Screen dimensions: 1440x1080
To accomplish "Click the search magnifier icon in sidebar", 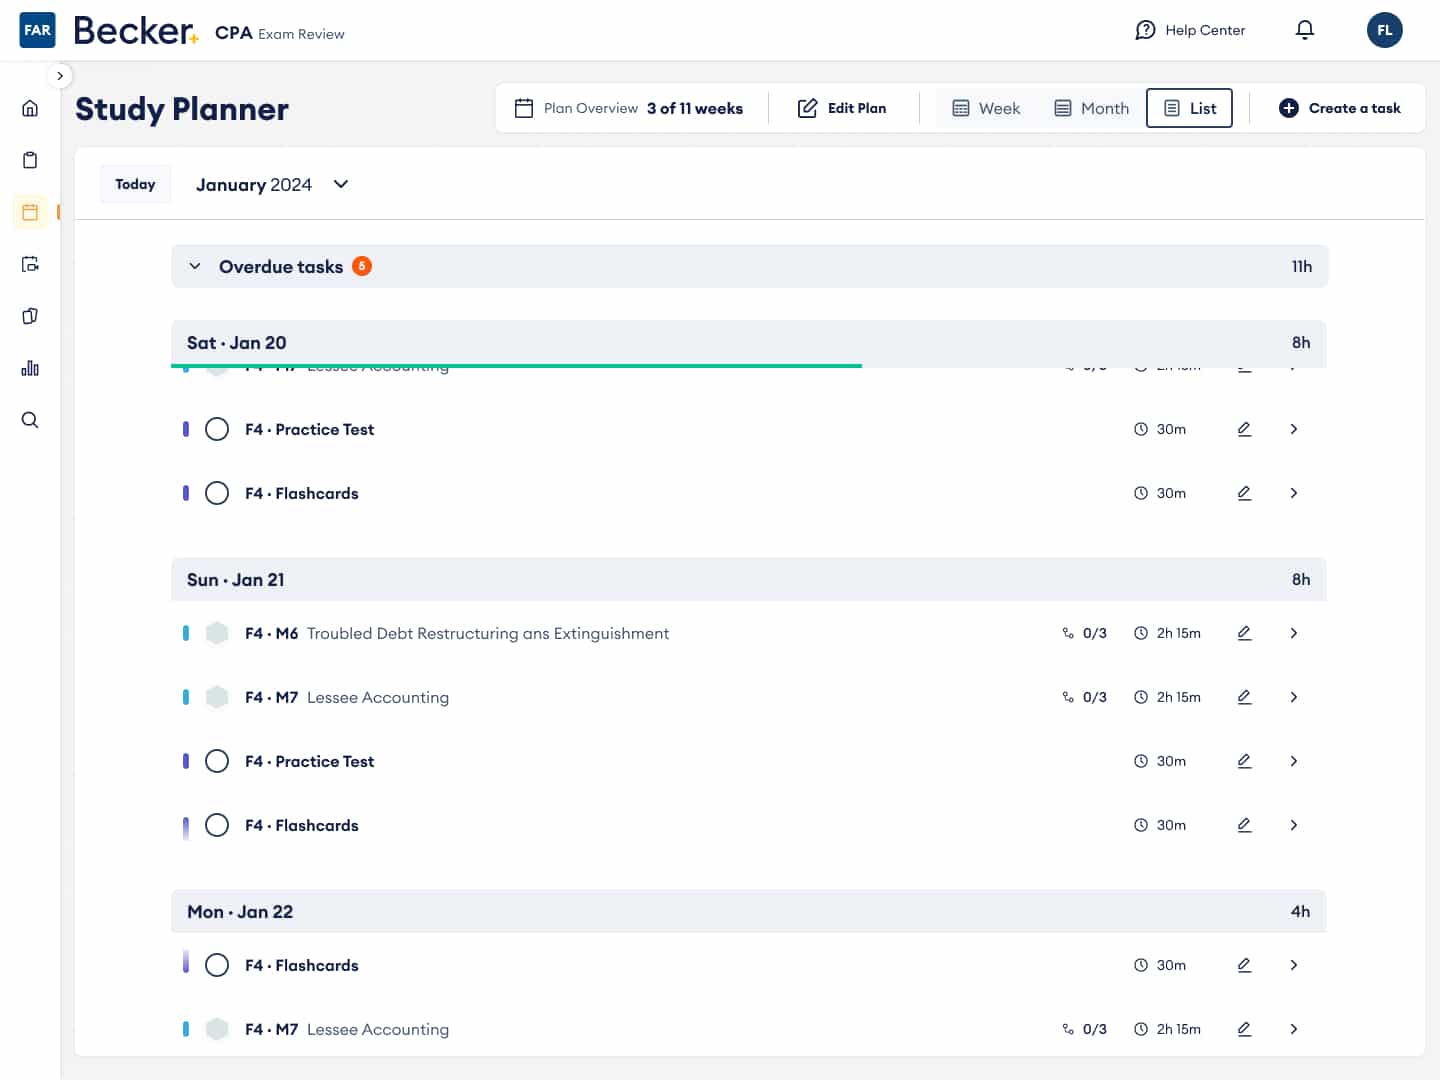I will (30, 420).
